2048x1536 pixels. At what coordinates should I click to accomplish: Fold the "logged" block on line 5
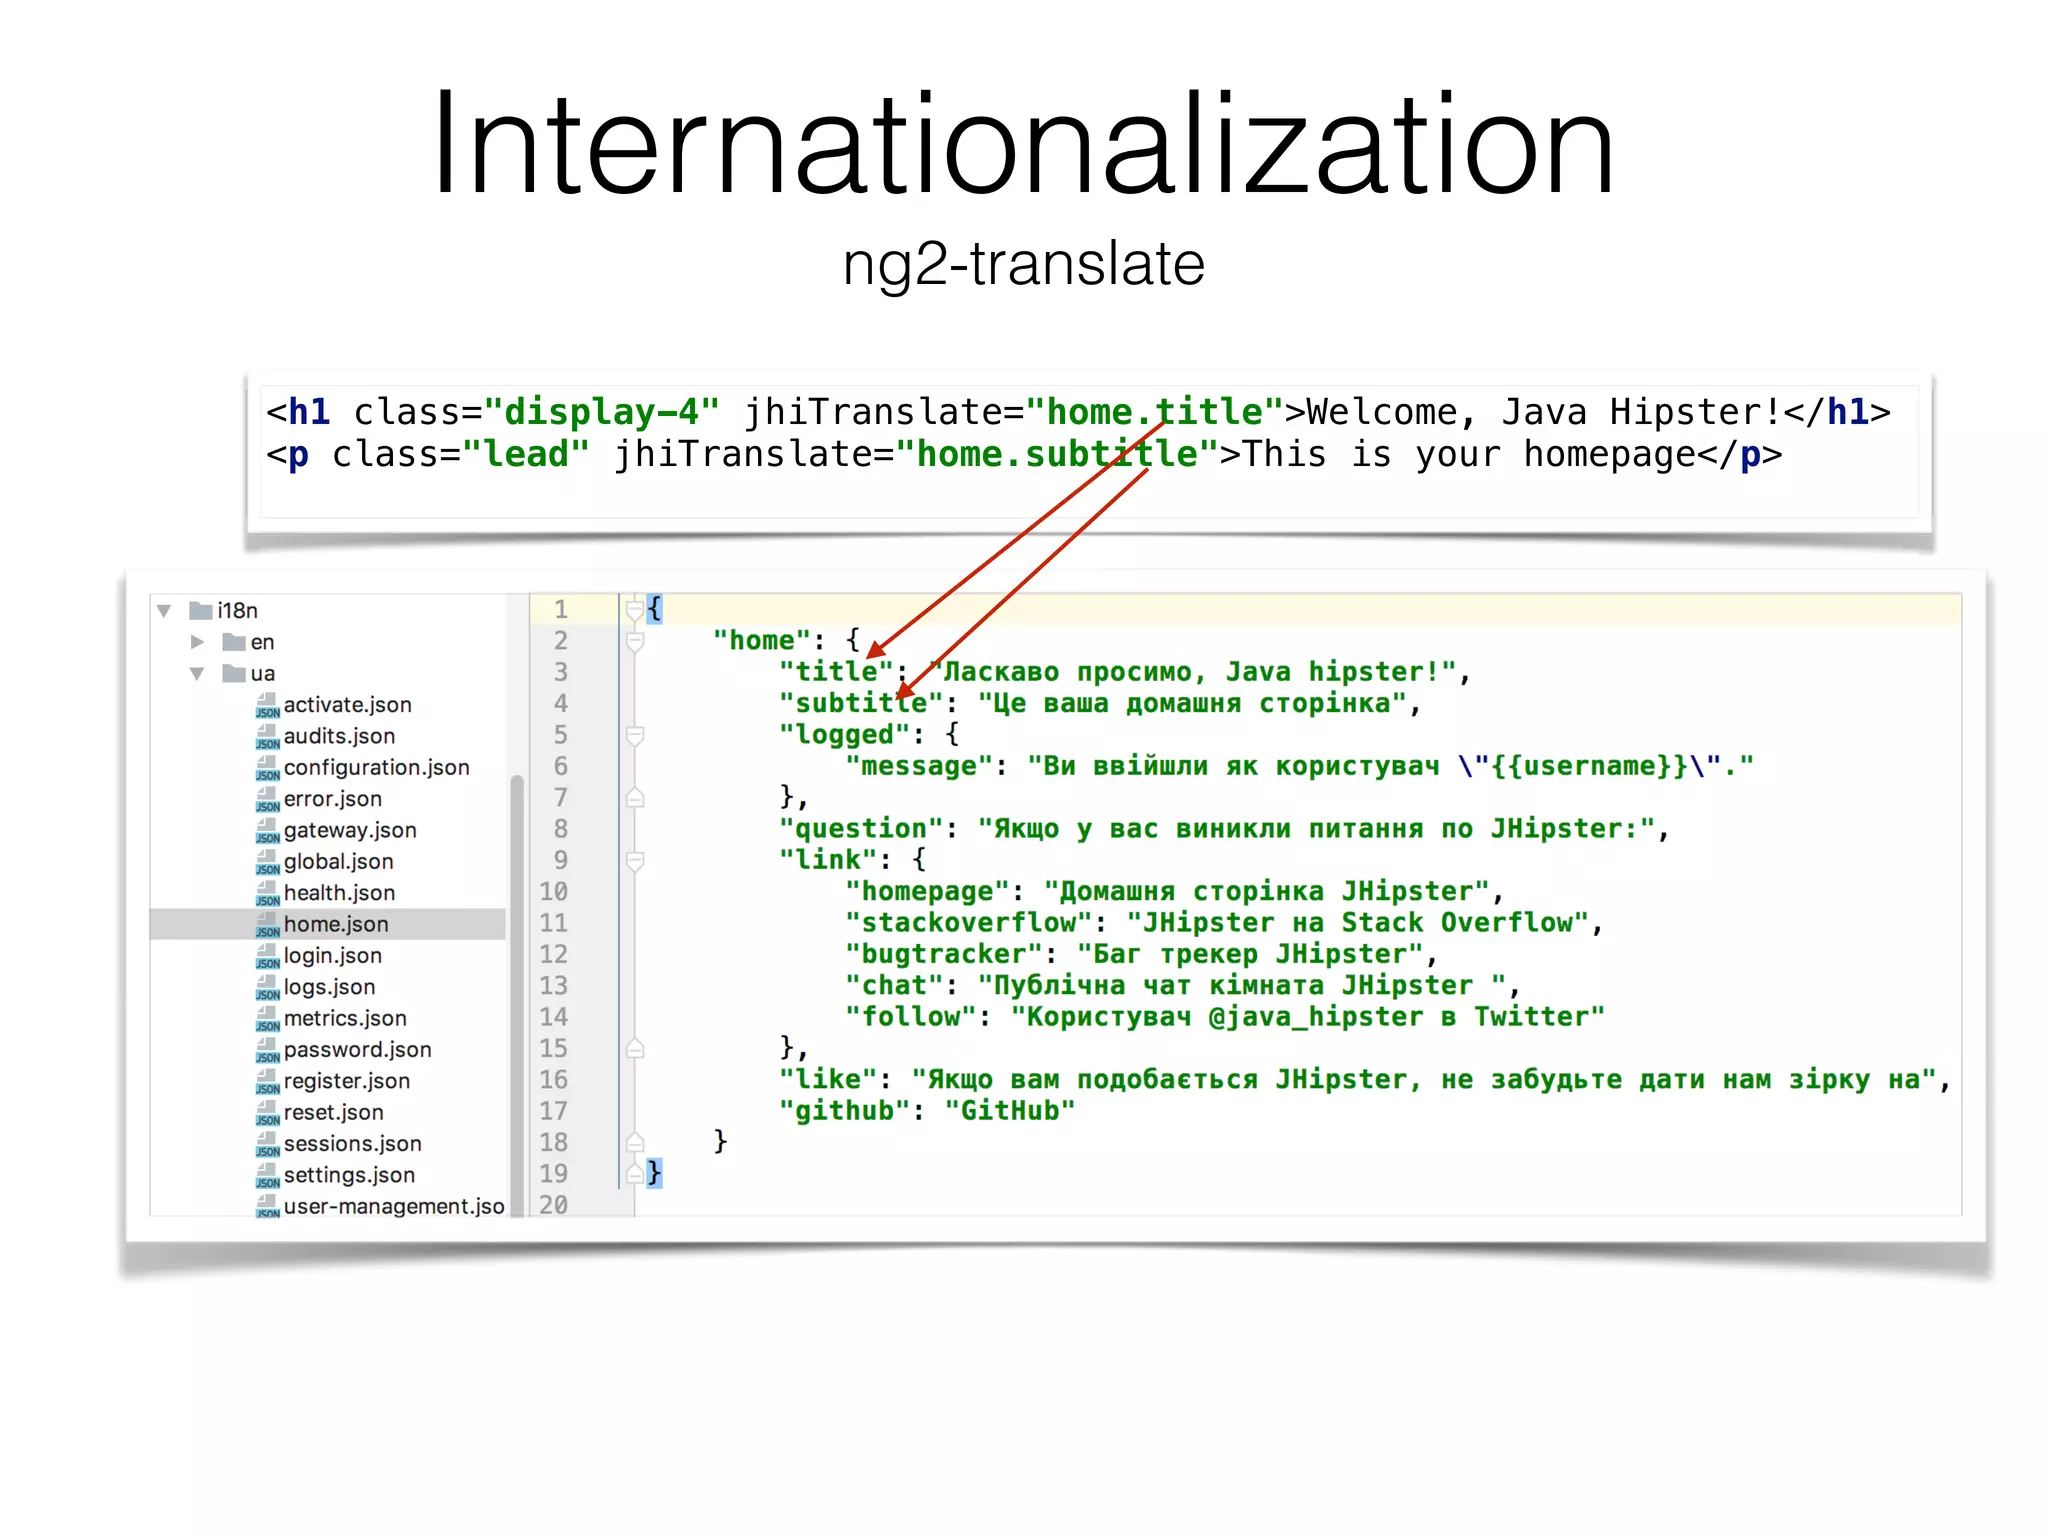[x=635, y=735]
